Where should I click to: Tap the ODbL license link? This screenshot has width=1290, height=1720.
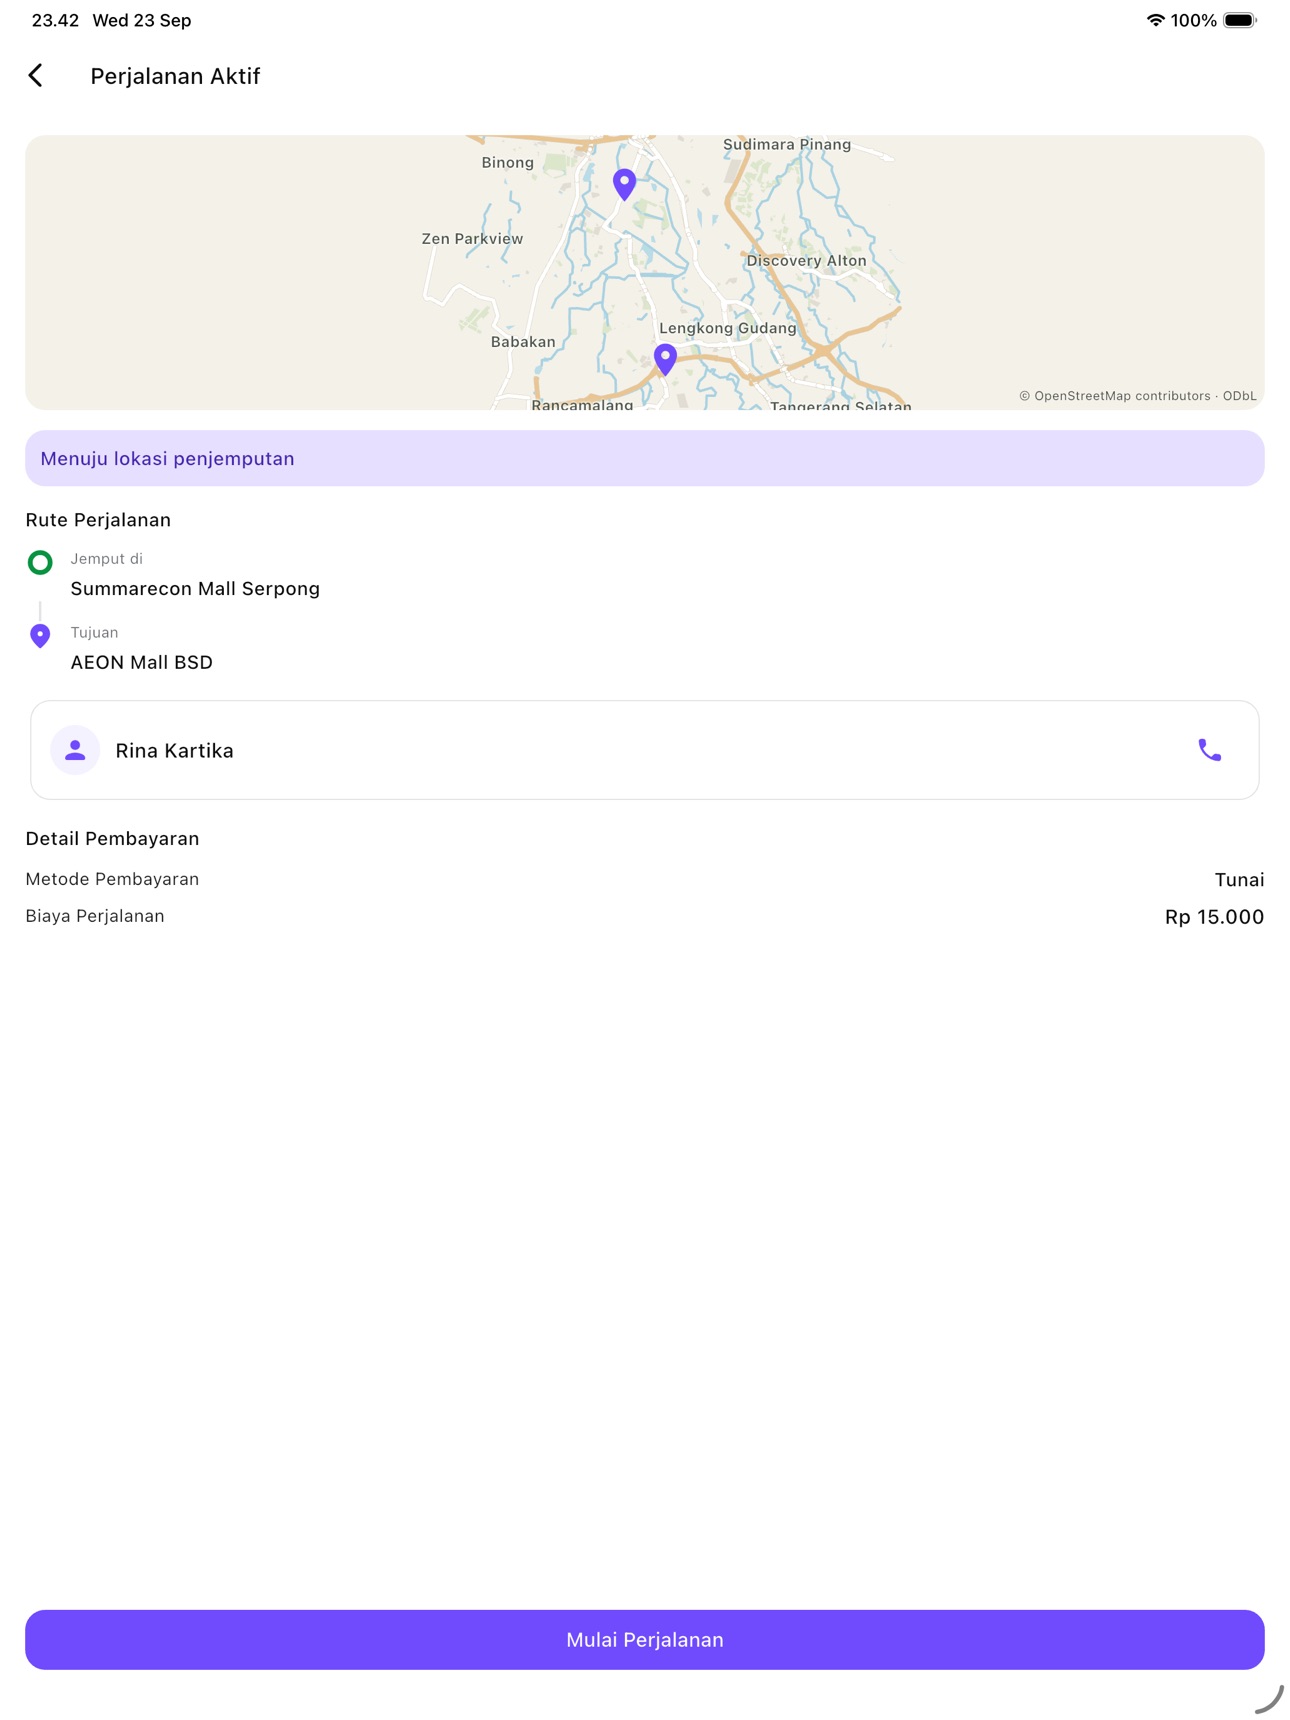click(x=1239, y=396)
